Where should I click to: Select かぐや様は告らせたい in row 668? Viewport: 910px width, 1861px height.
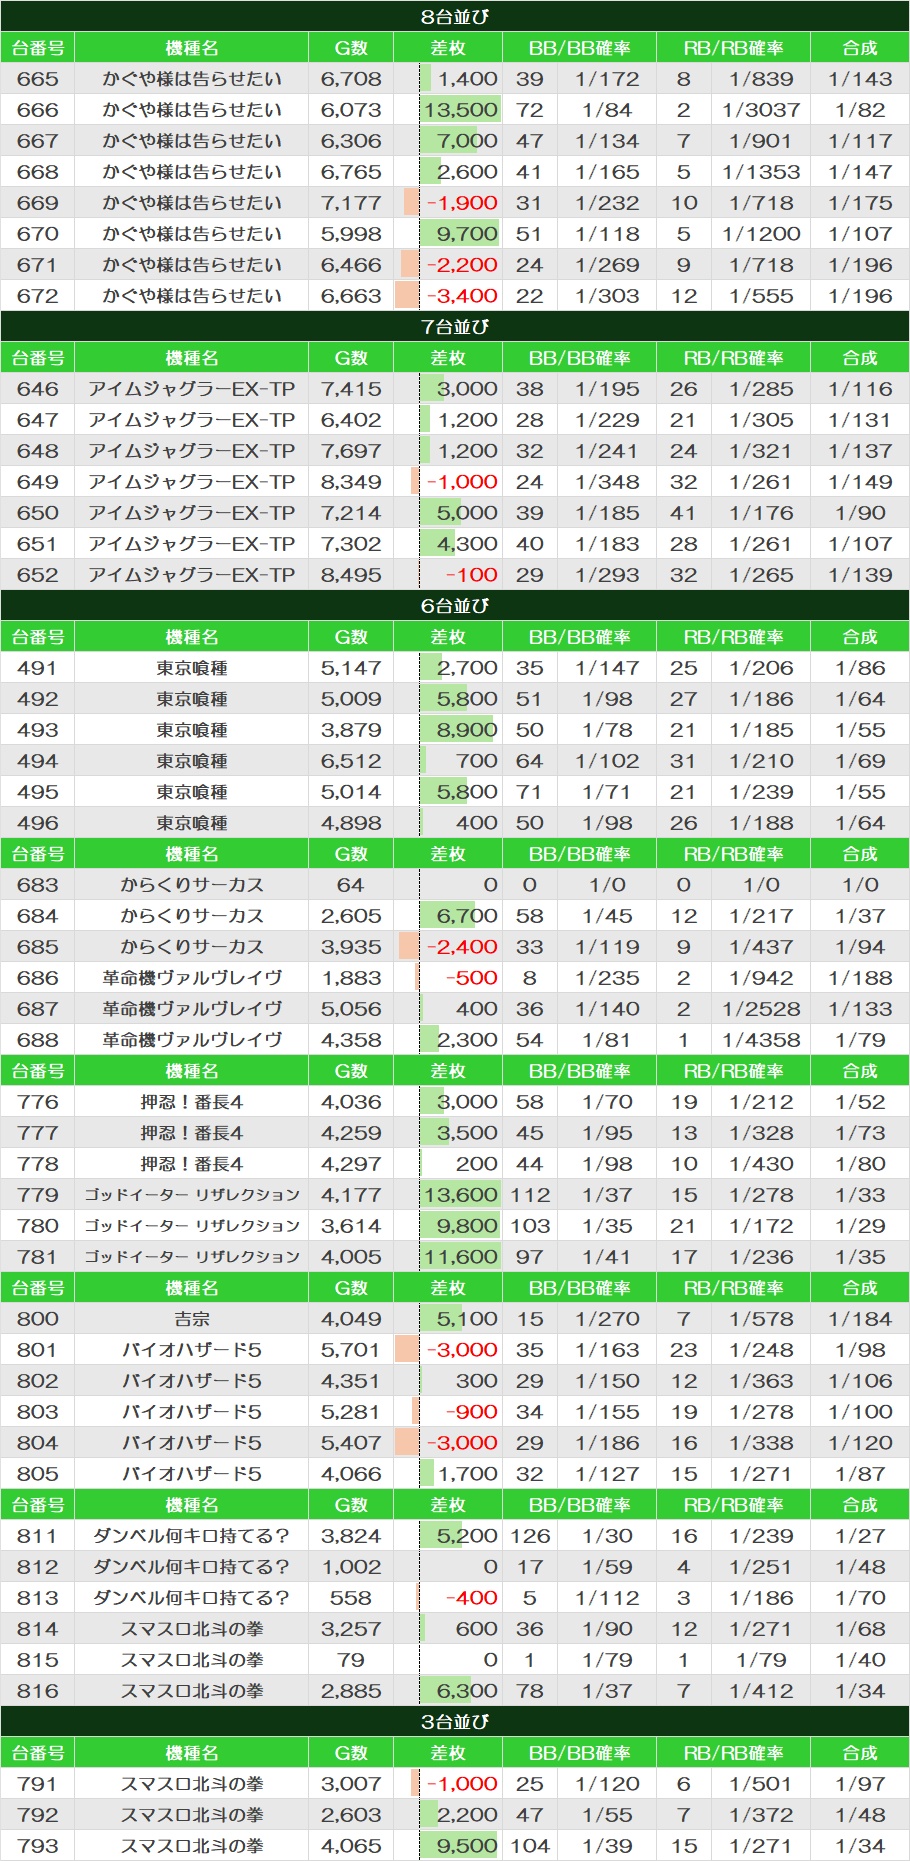(x=192, y=172)
